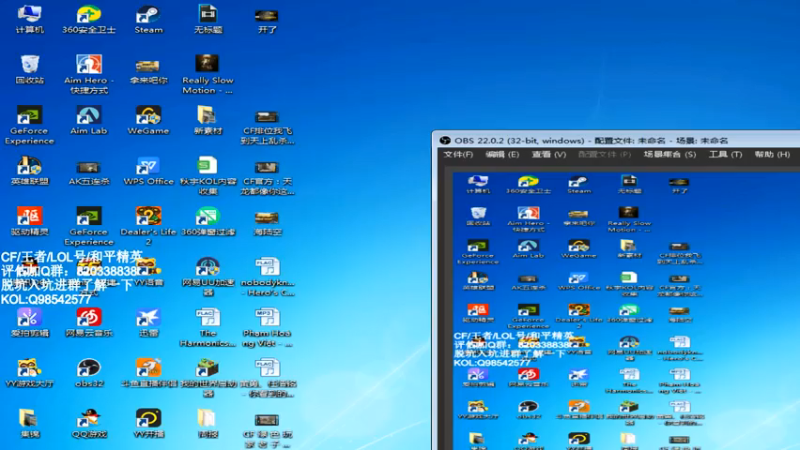Open the 回收站 (Recycle Bin) icon
Image resolution: width=800 pixels, height=450 pixels.
point(29,70)
